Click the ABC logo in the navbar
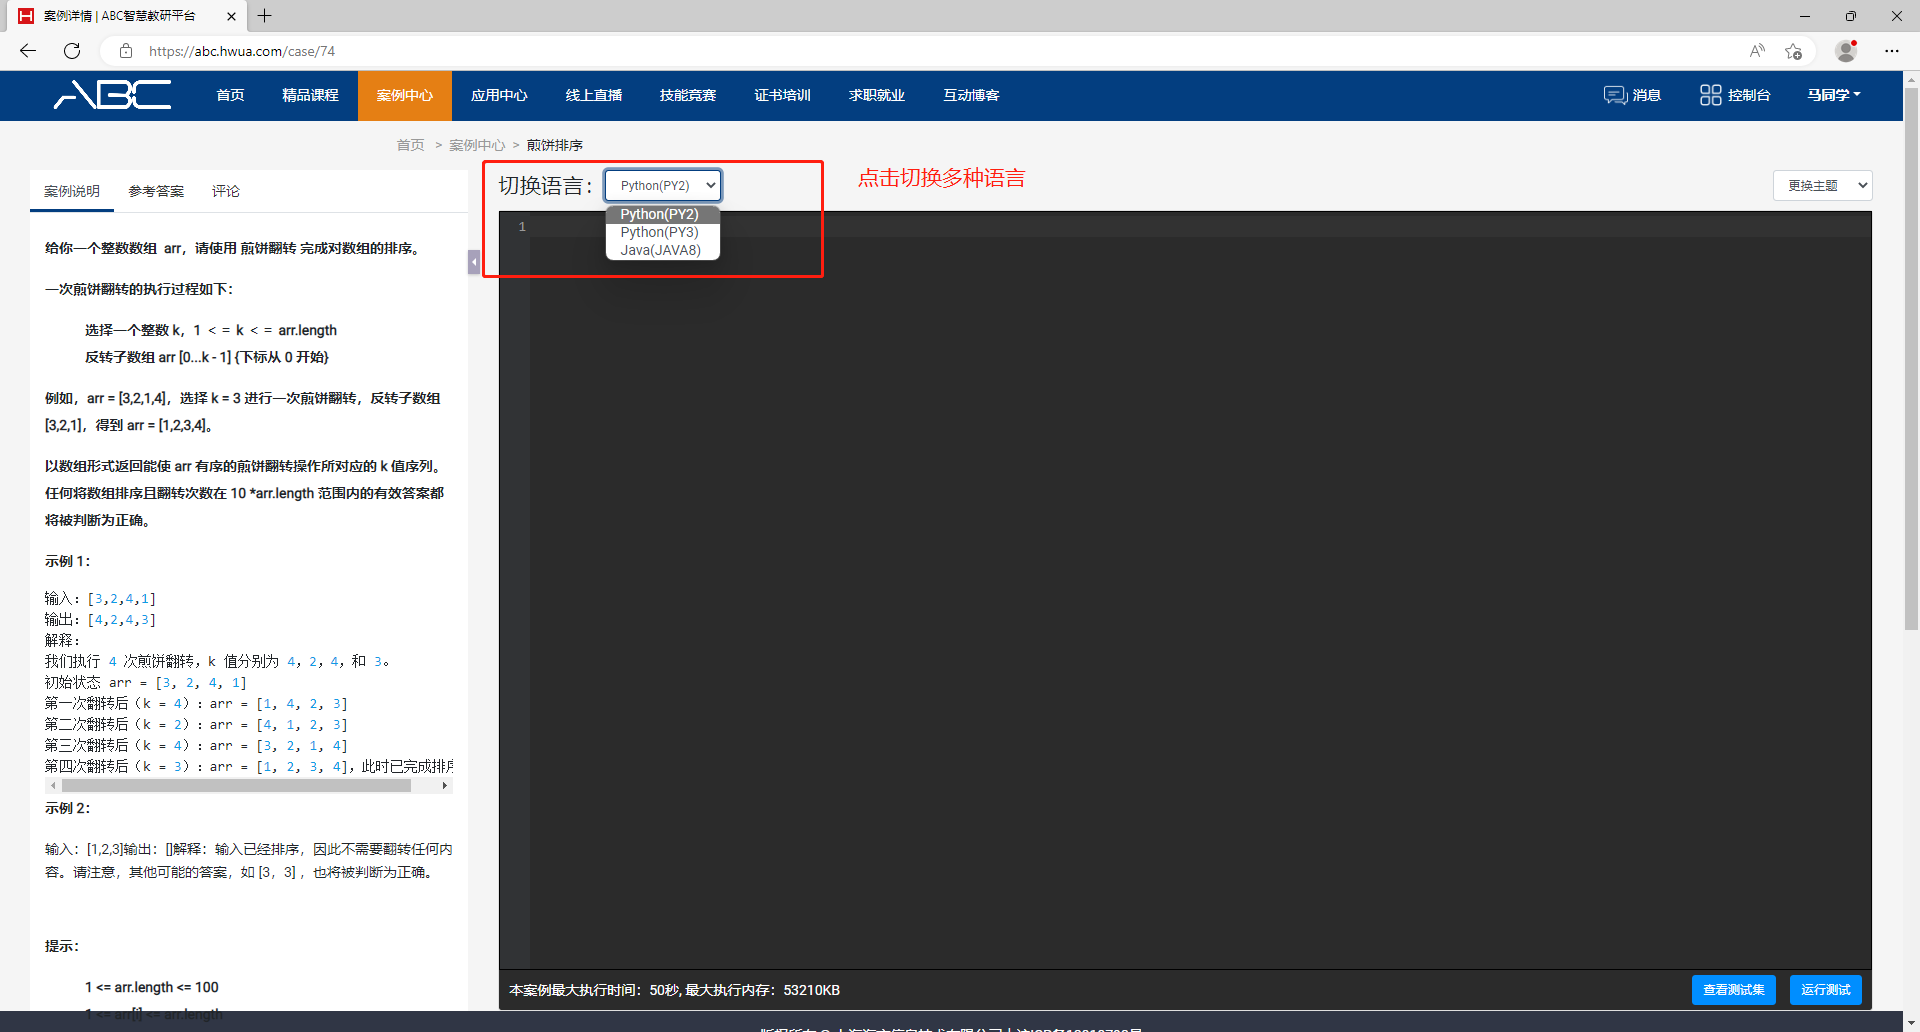 coord(112,95)
